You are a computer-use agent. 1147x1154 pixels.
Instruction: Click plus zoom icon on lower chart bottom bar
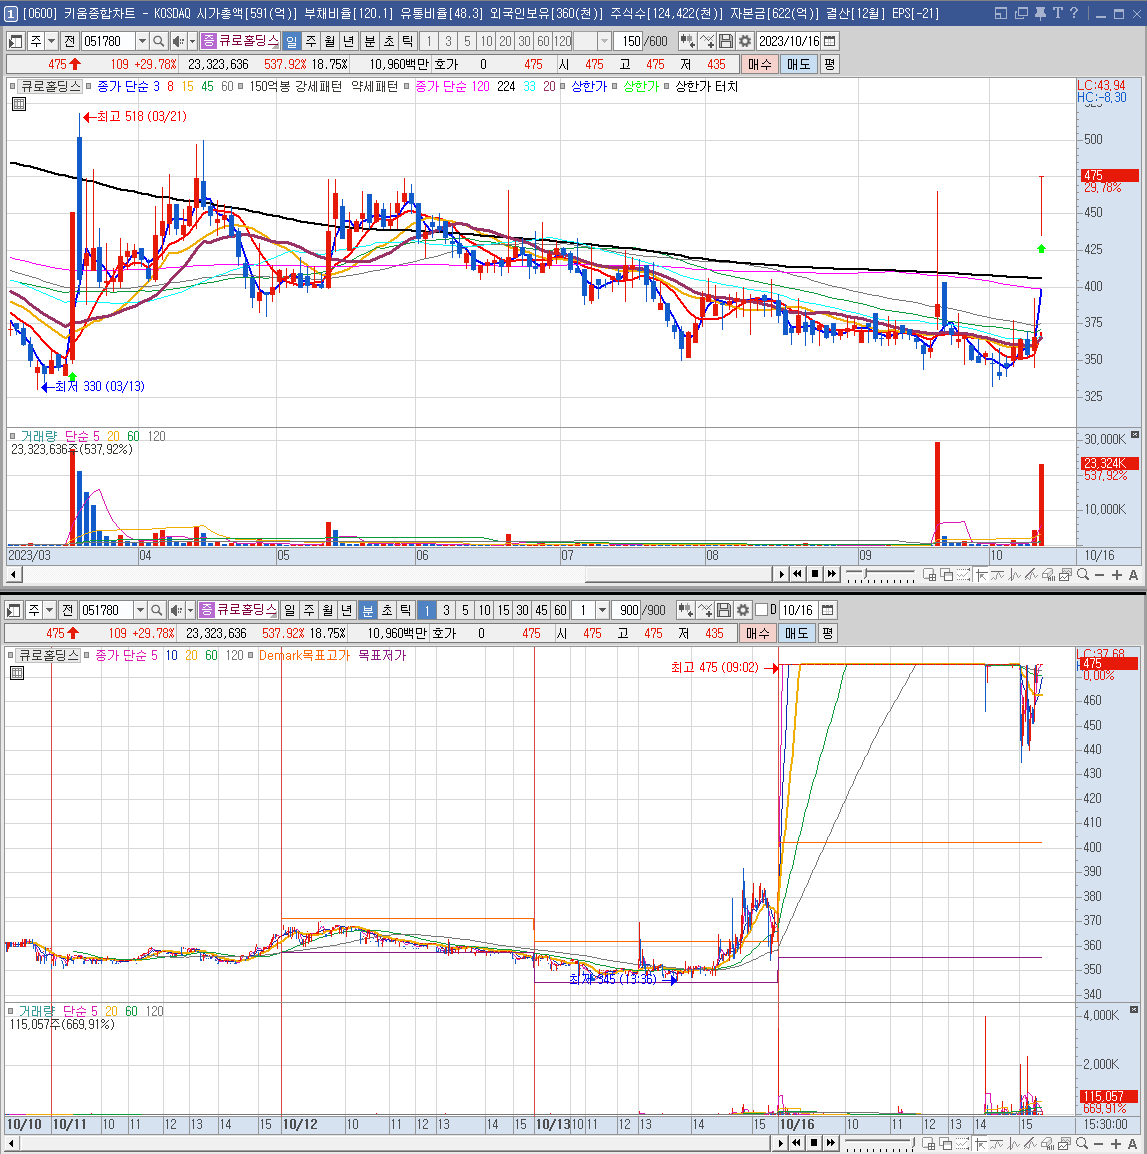(x=1116, y=1144)
